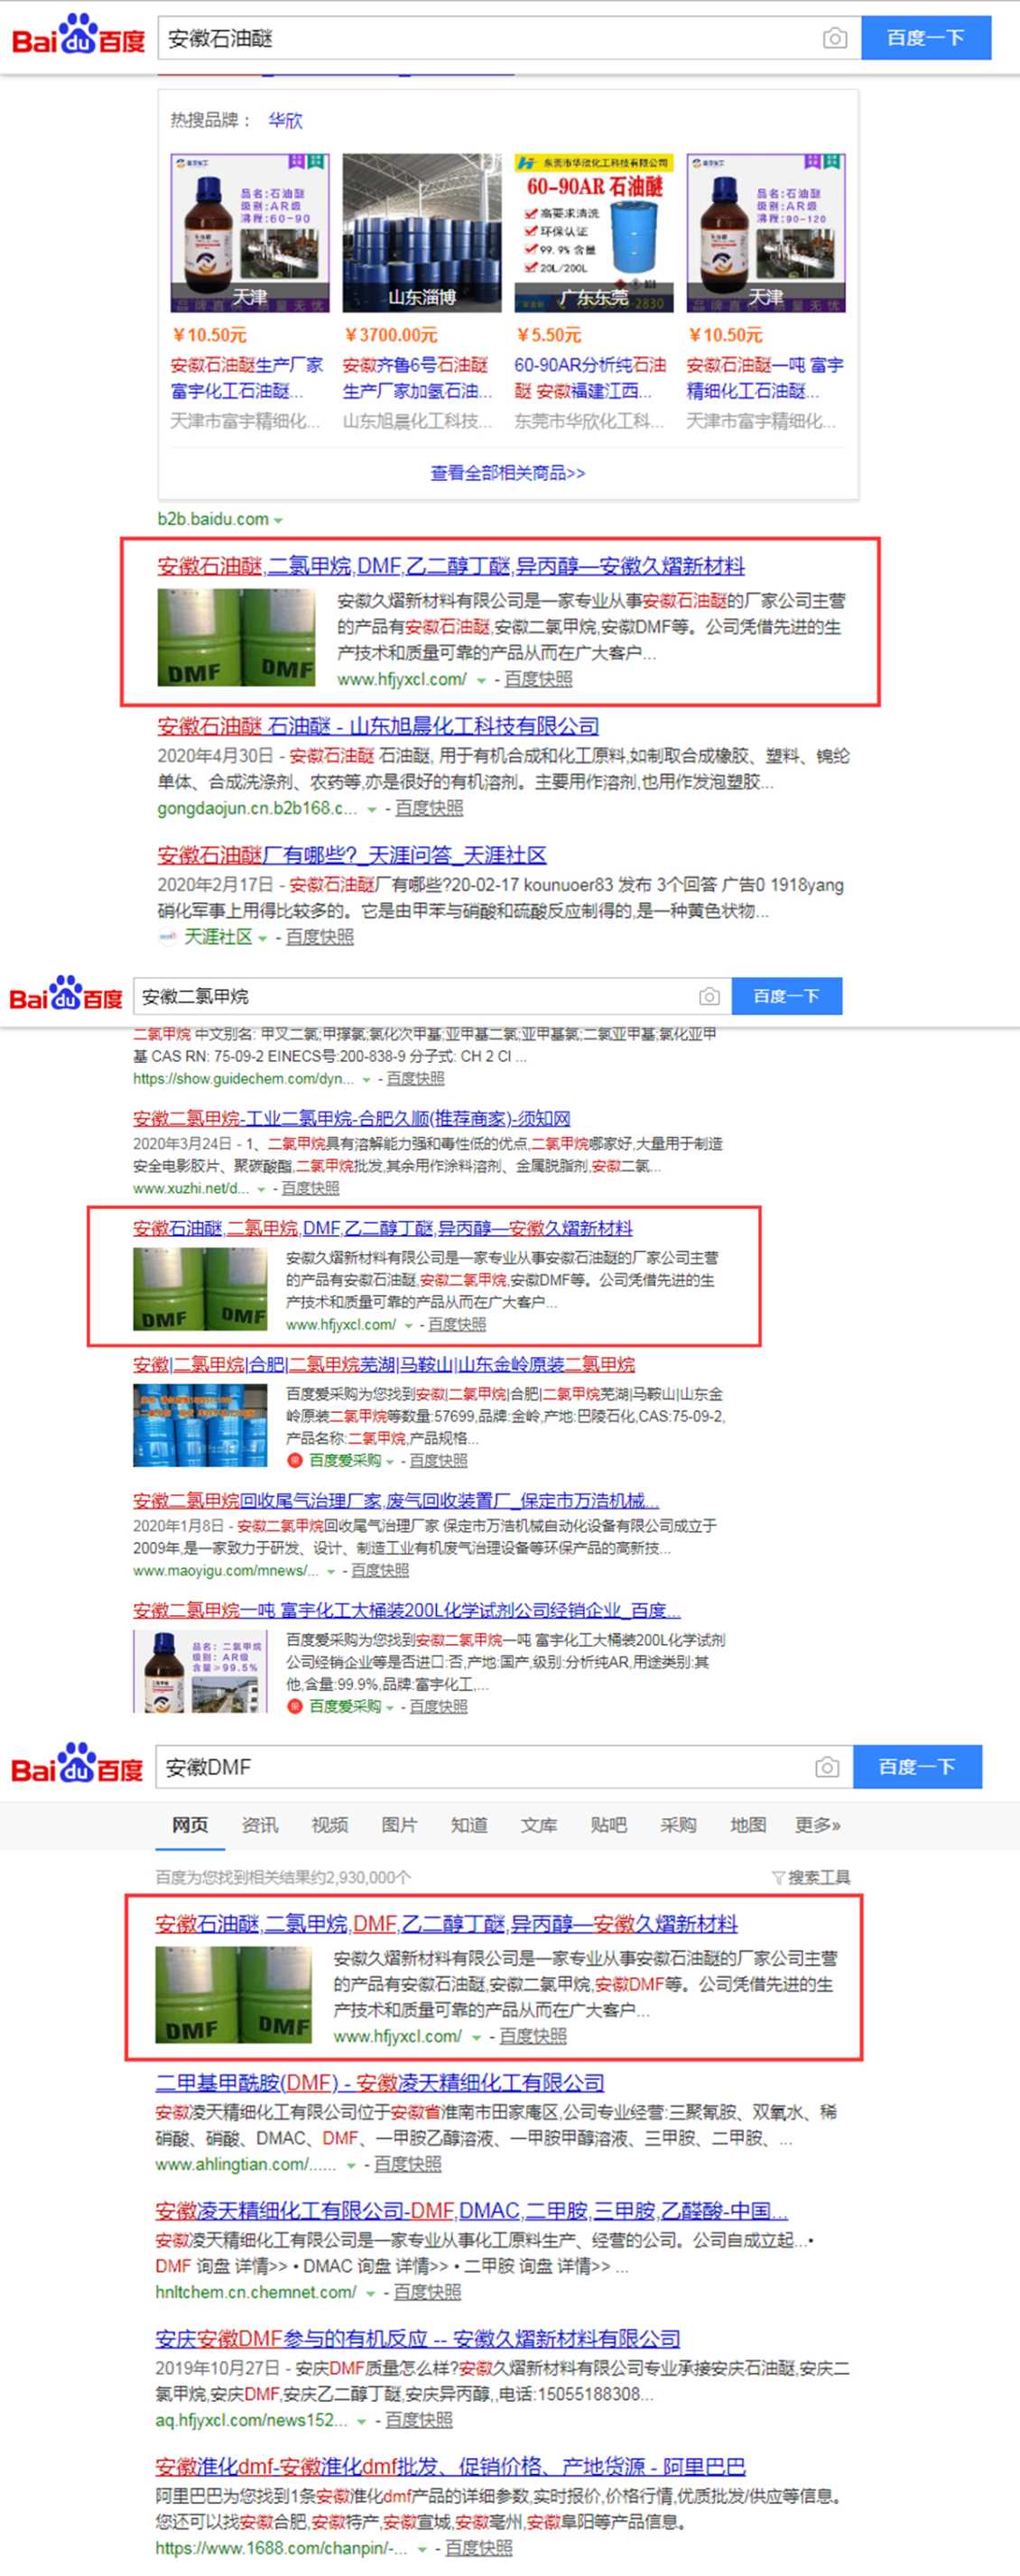Expand arrow beside www.maoyigu.com/mnews/... URL
The width and height of the screenshot is (1020, 2576).
tap(331, 1572)
